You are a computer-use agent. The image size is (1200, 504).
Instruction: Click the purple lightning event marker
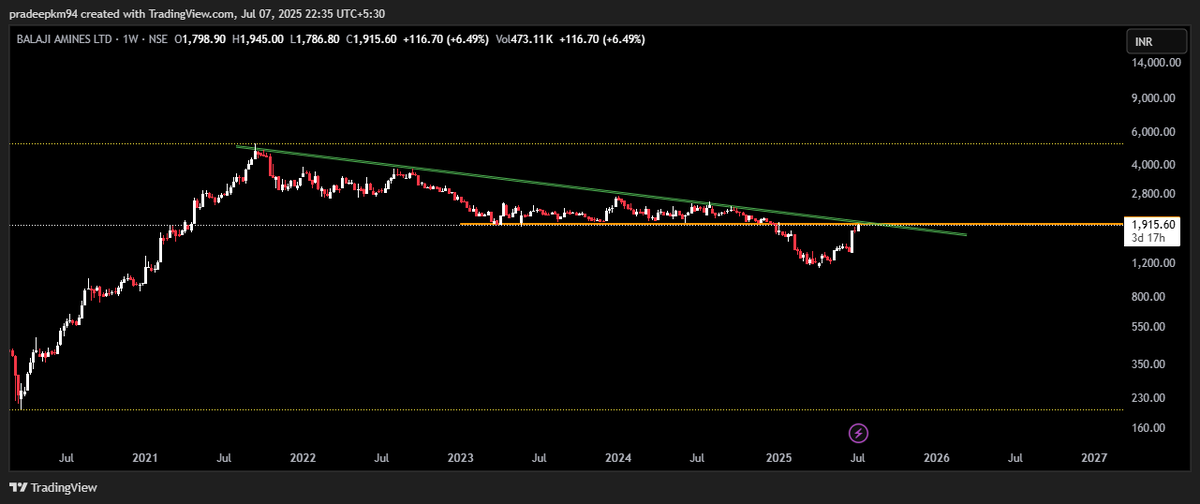pyautogui.click(x=858, y=433)
